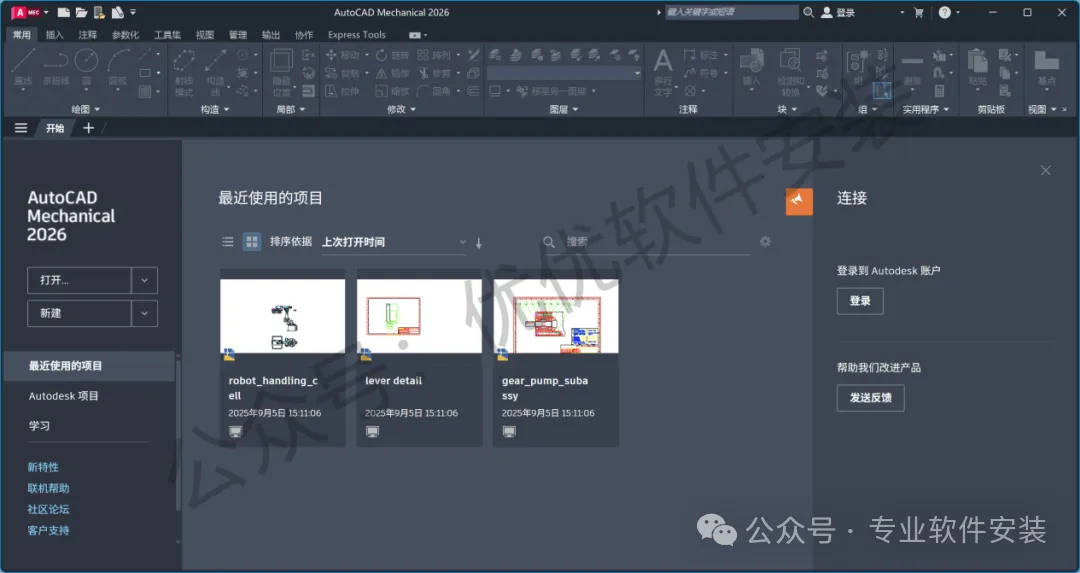Select the Stretch (拉伸) tool
This screenshot has height=573, width=1080.
[342, 91]
